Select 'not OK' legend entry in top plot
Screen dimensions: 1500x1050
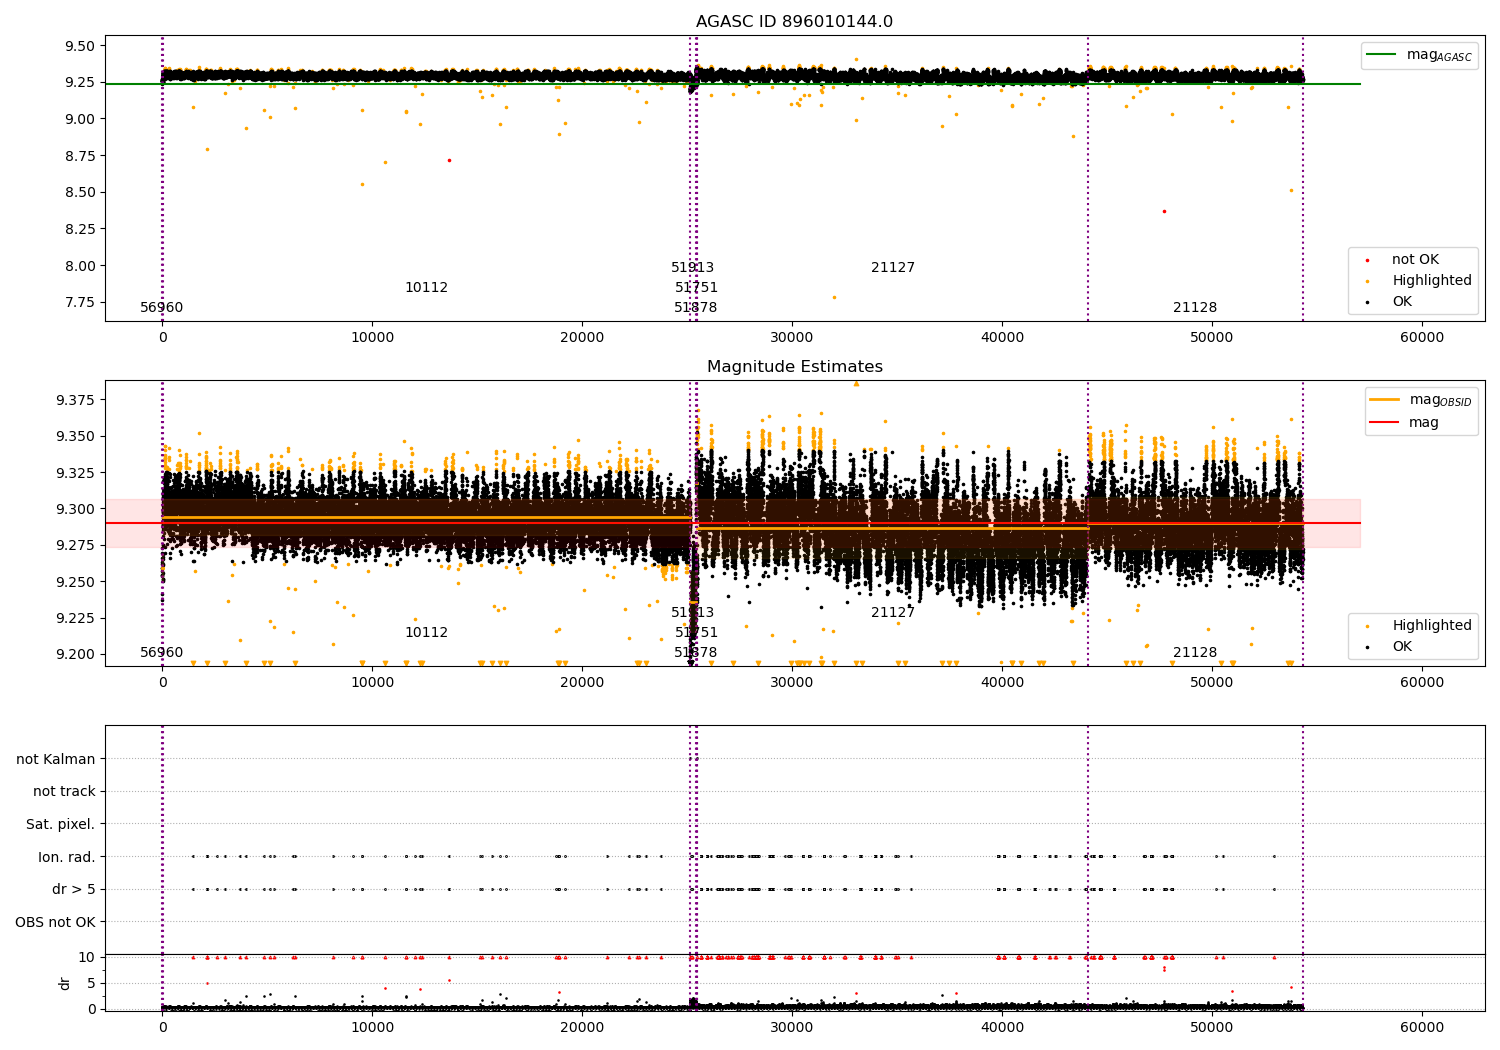(1415, 260)
